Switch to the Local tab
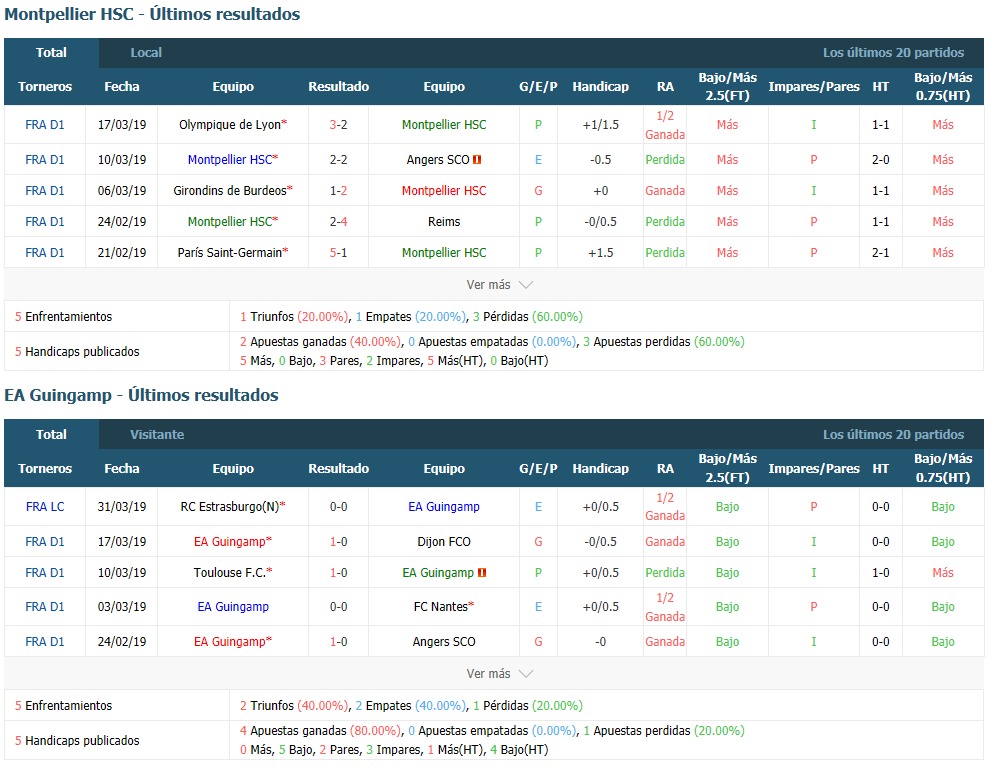The width and height of the screenshot is (994, 768). (146, 53)
